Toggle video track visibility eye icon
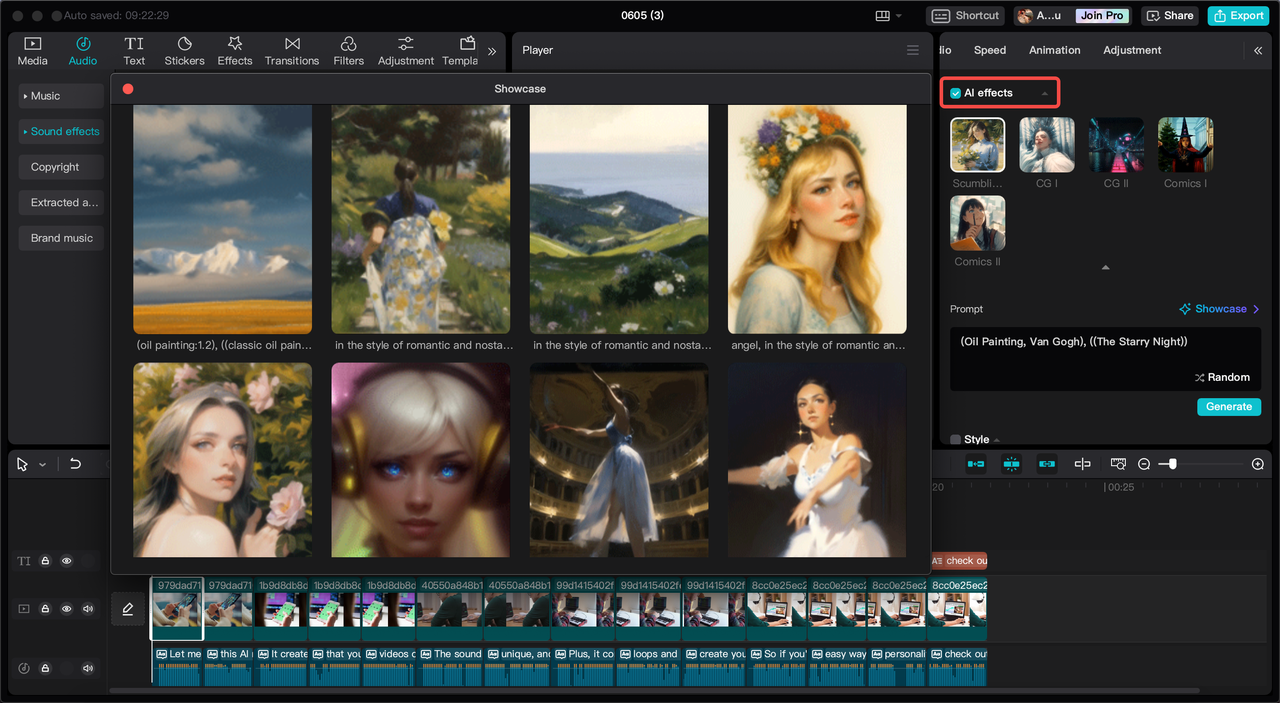This screenshot has height=703, width=1280. pyautogui.click(x=67, y=609)
